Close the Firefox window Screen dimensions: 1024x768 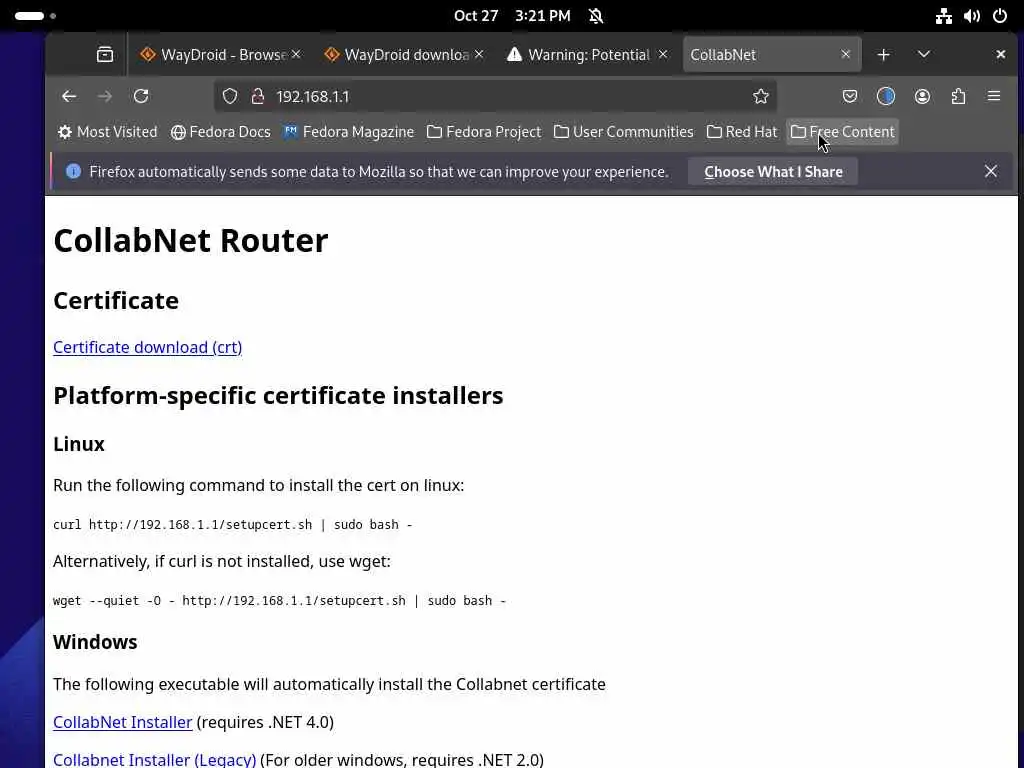(1000, 55)
